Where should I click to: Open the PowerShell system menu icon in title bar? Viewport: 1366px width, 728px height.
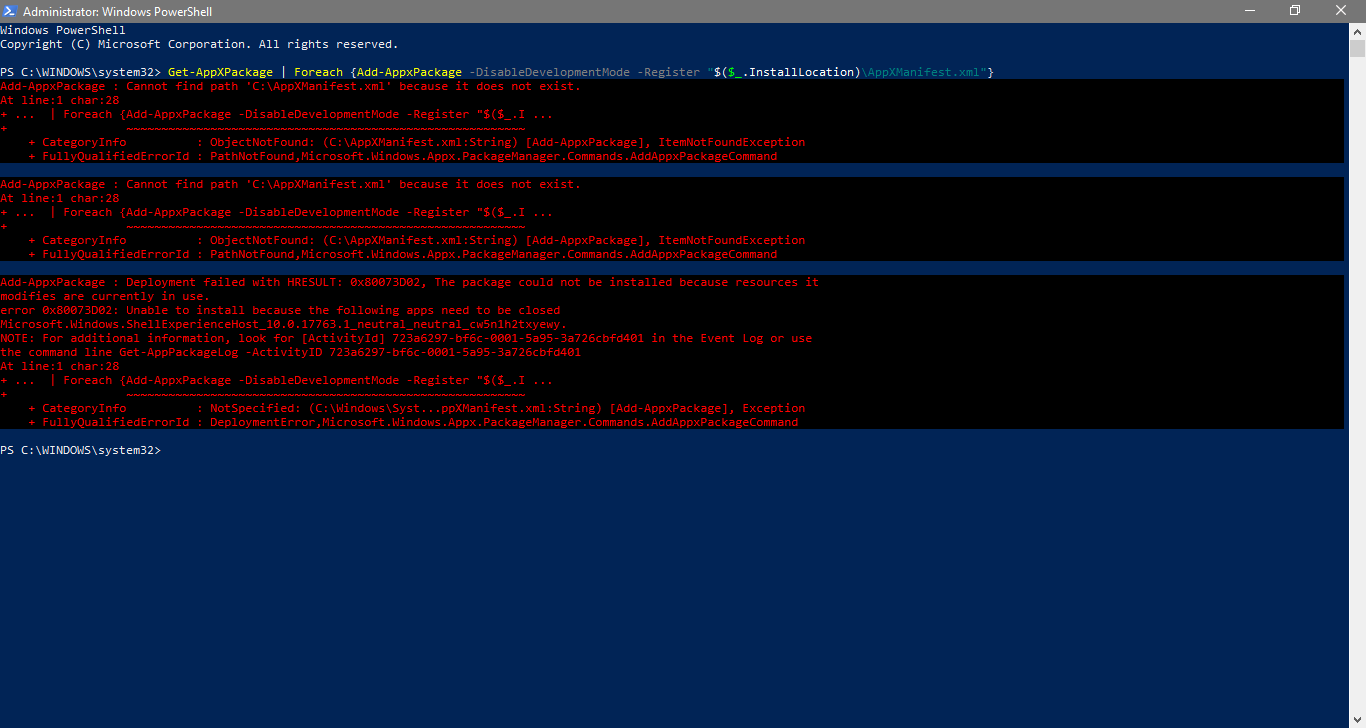click(x=10, y=11)
